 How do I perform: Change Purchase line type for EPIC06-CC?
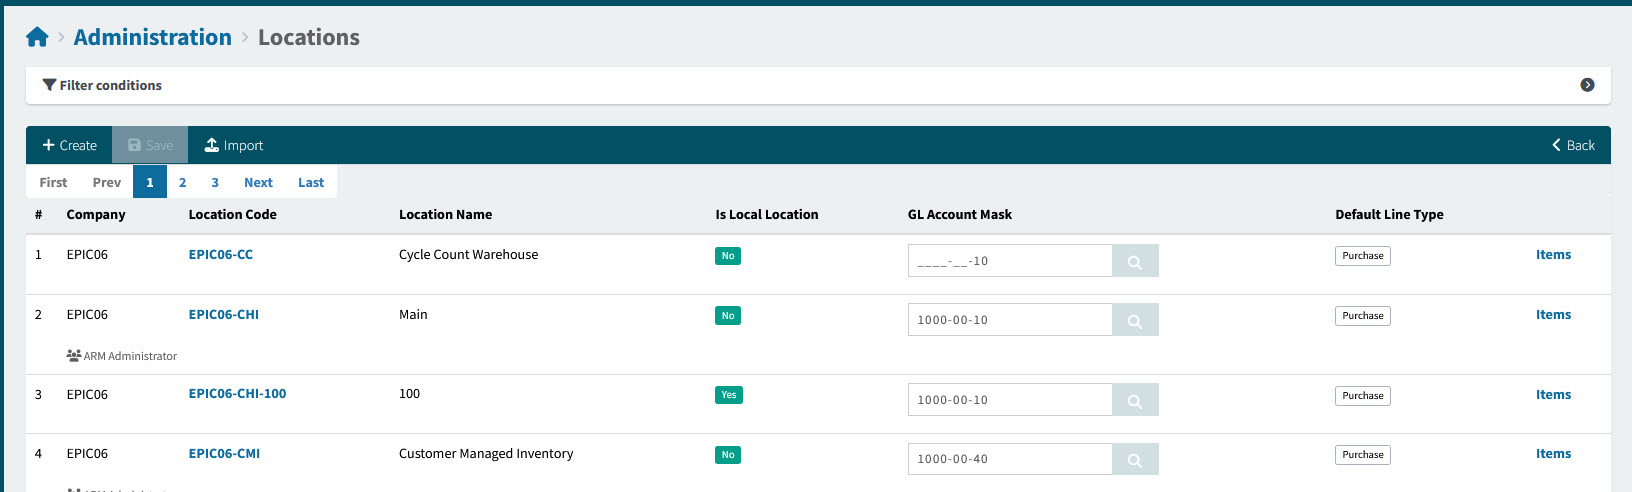pos(1363,256)
